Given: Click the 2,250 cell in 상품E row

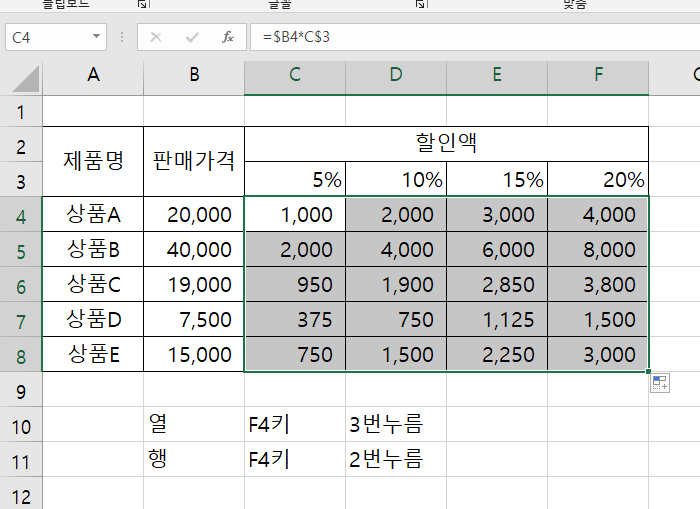Looking at the screenshot, I should 497,355.
